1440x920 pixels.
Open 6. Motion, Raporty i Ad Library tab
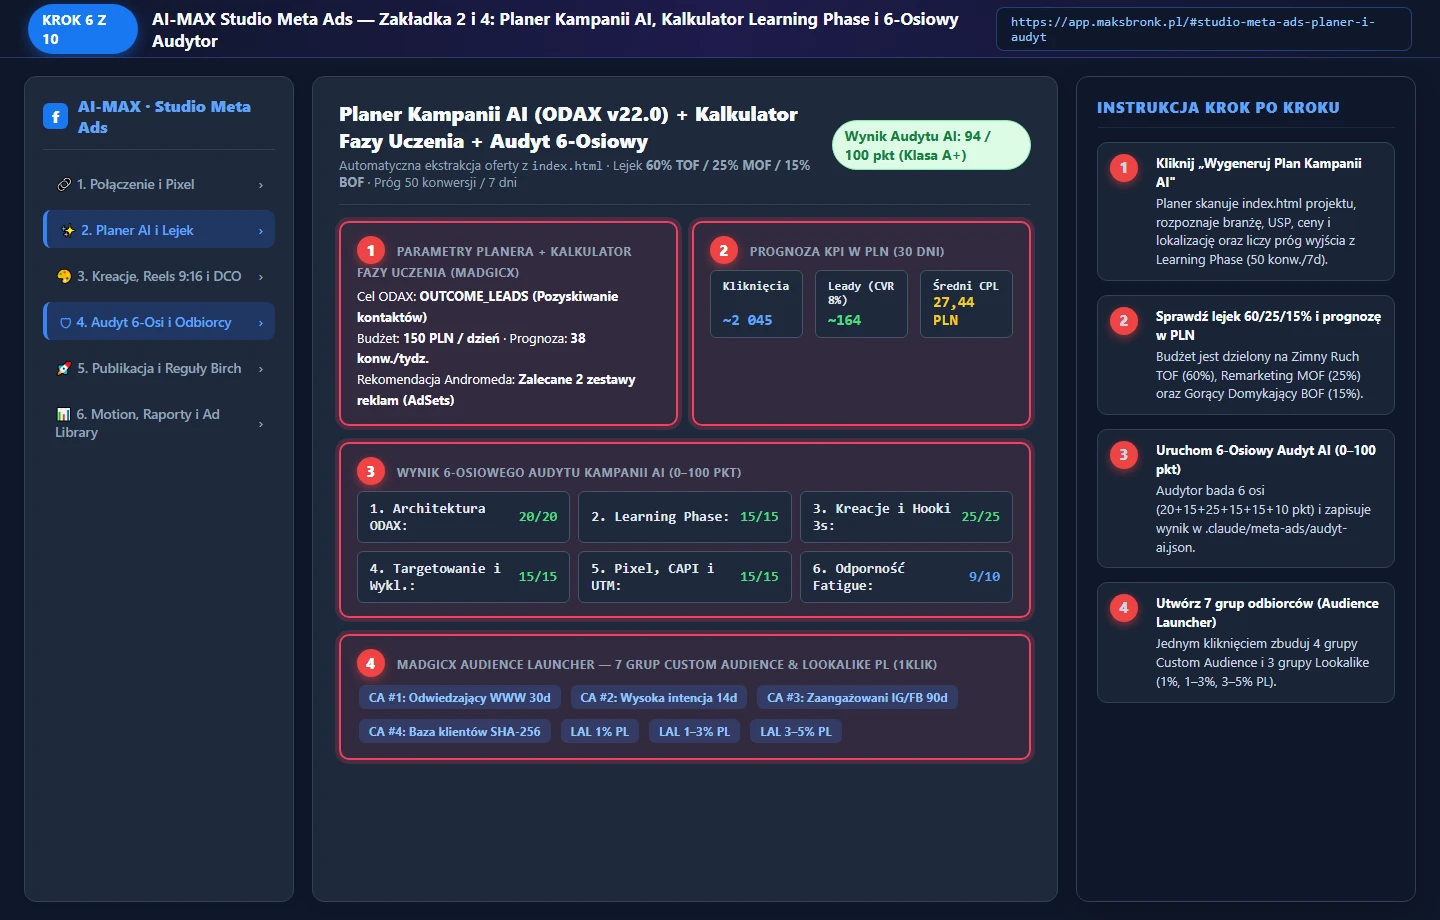point(159,423)
